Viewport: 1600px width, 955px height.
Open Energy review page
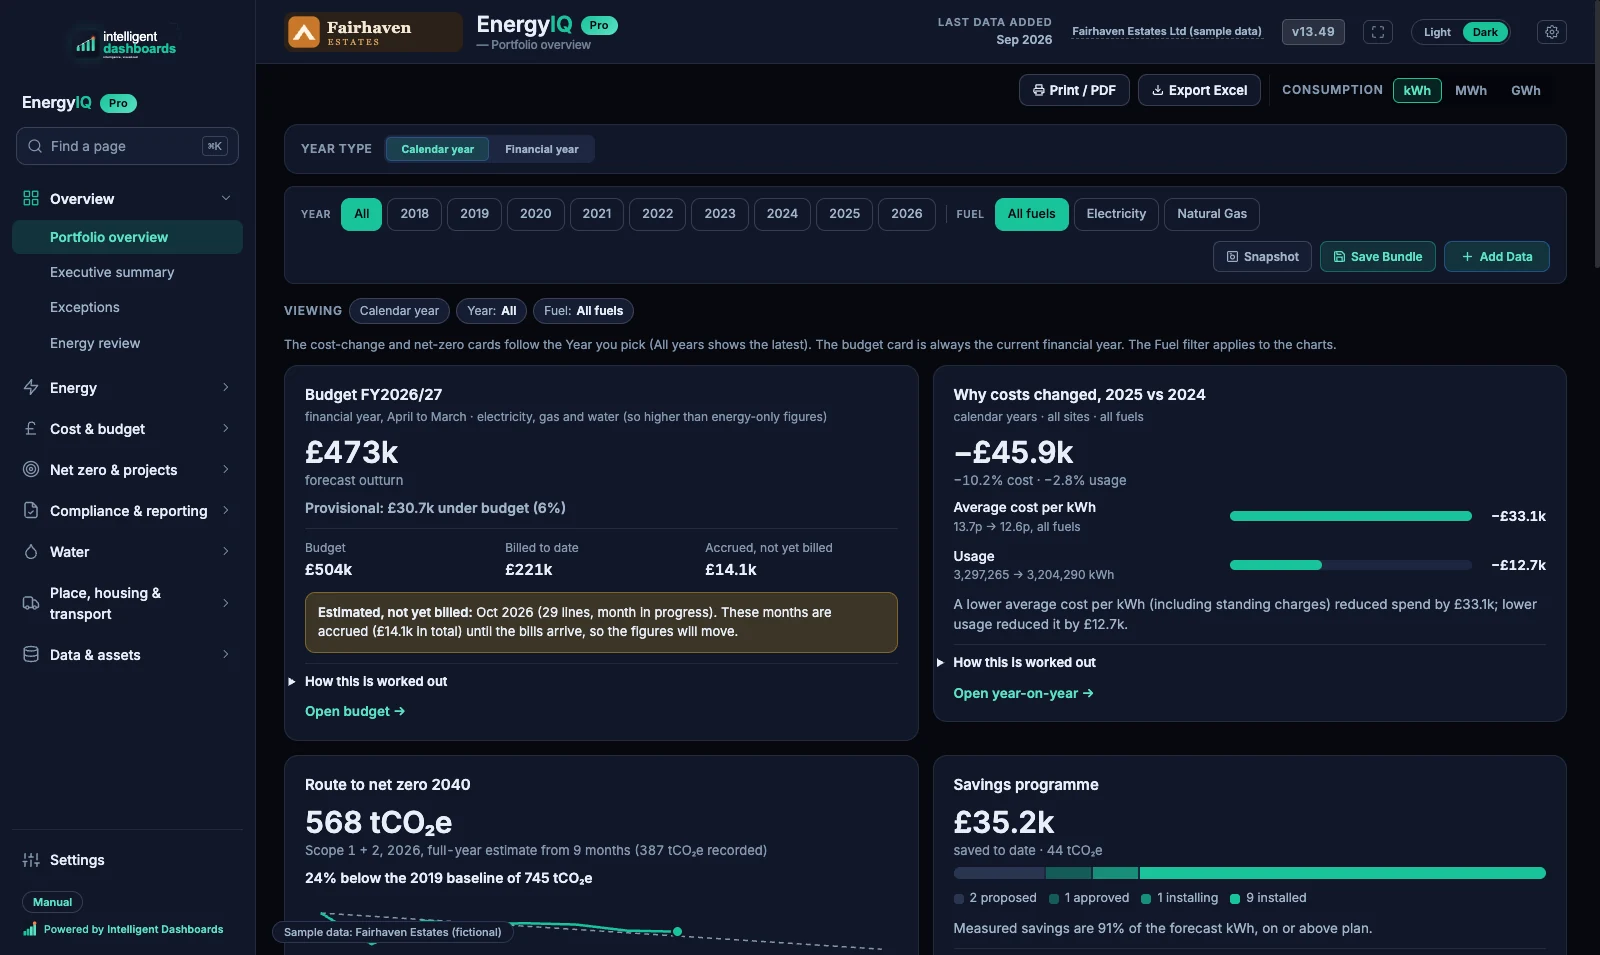(127, 343)
